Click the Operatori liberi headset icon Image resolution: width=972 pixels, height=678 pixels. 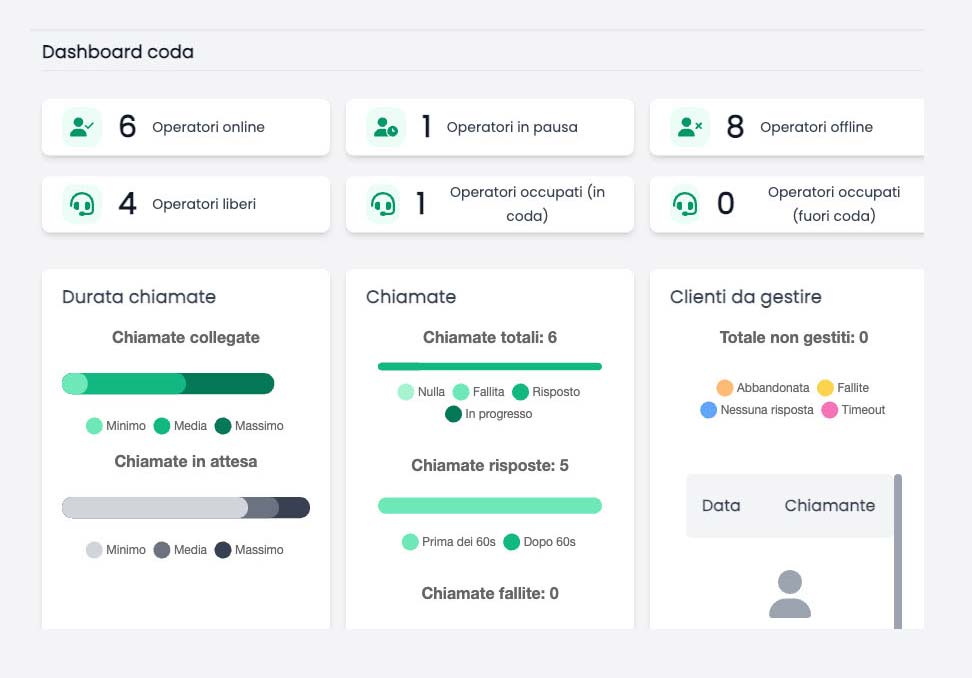82,204
